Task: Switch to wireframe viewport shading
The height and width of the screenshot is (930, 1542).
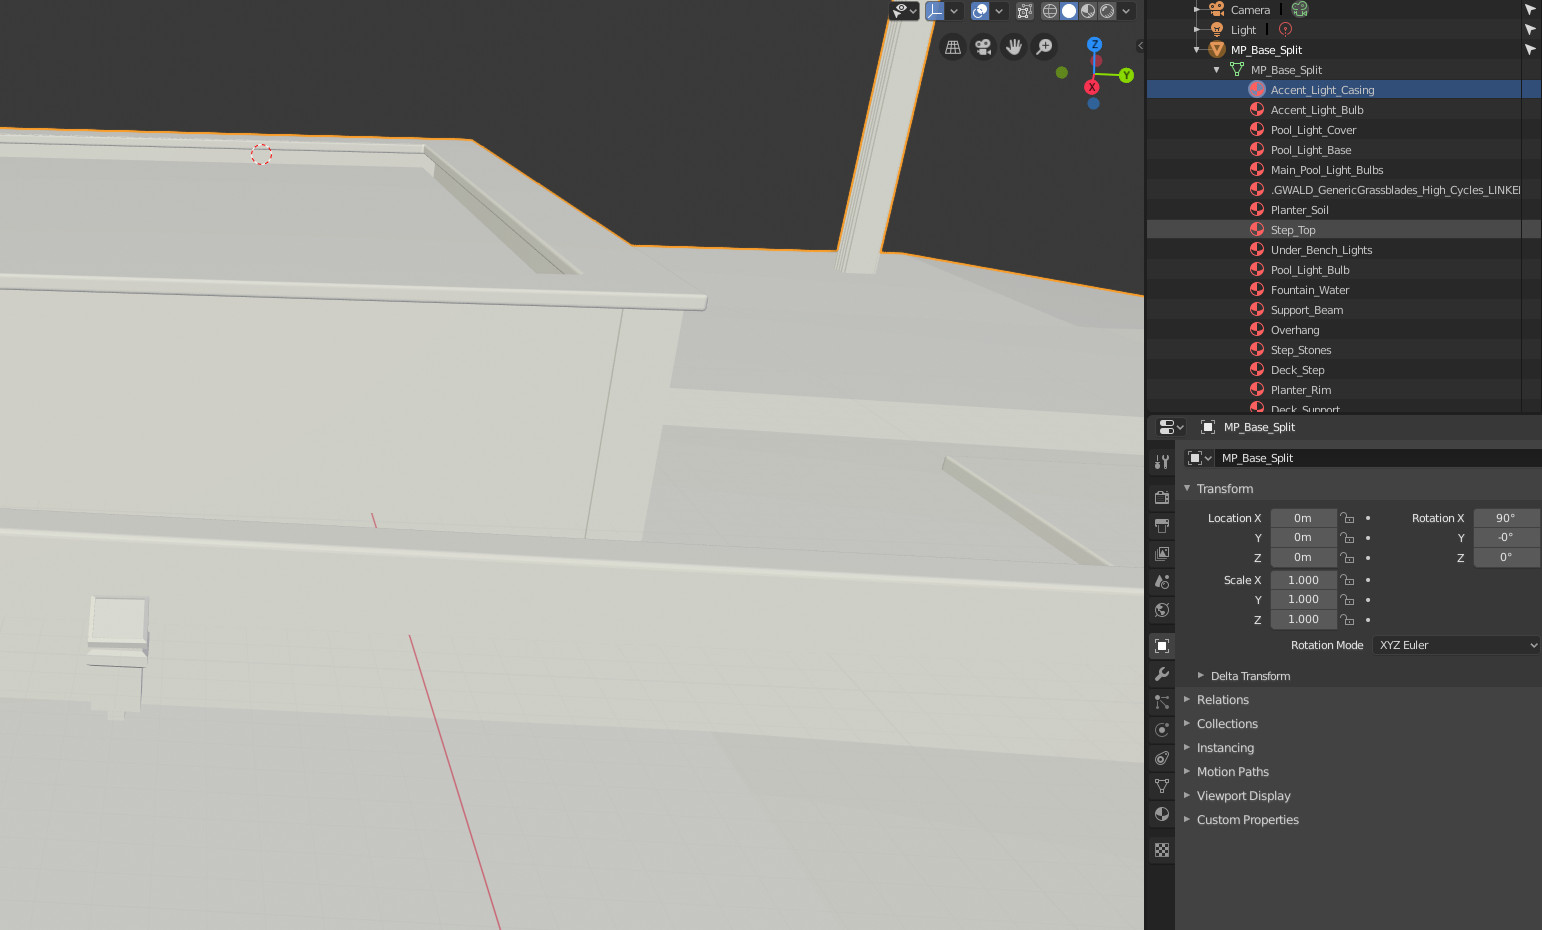Action: 1050,11
